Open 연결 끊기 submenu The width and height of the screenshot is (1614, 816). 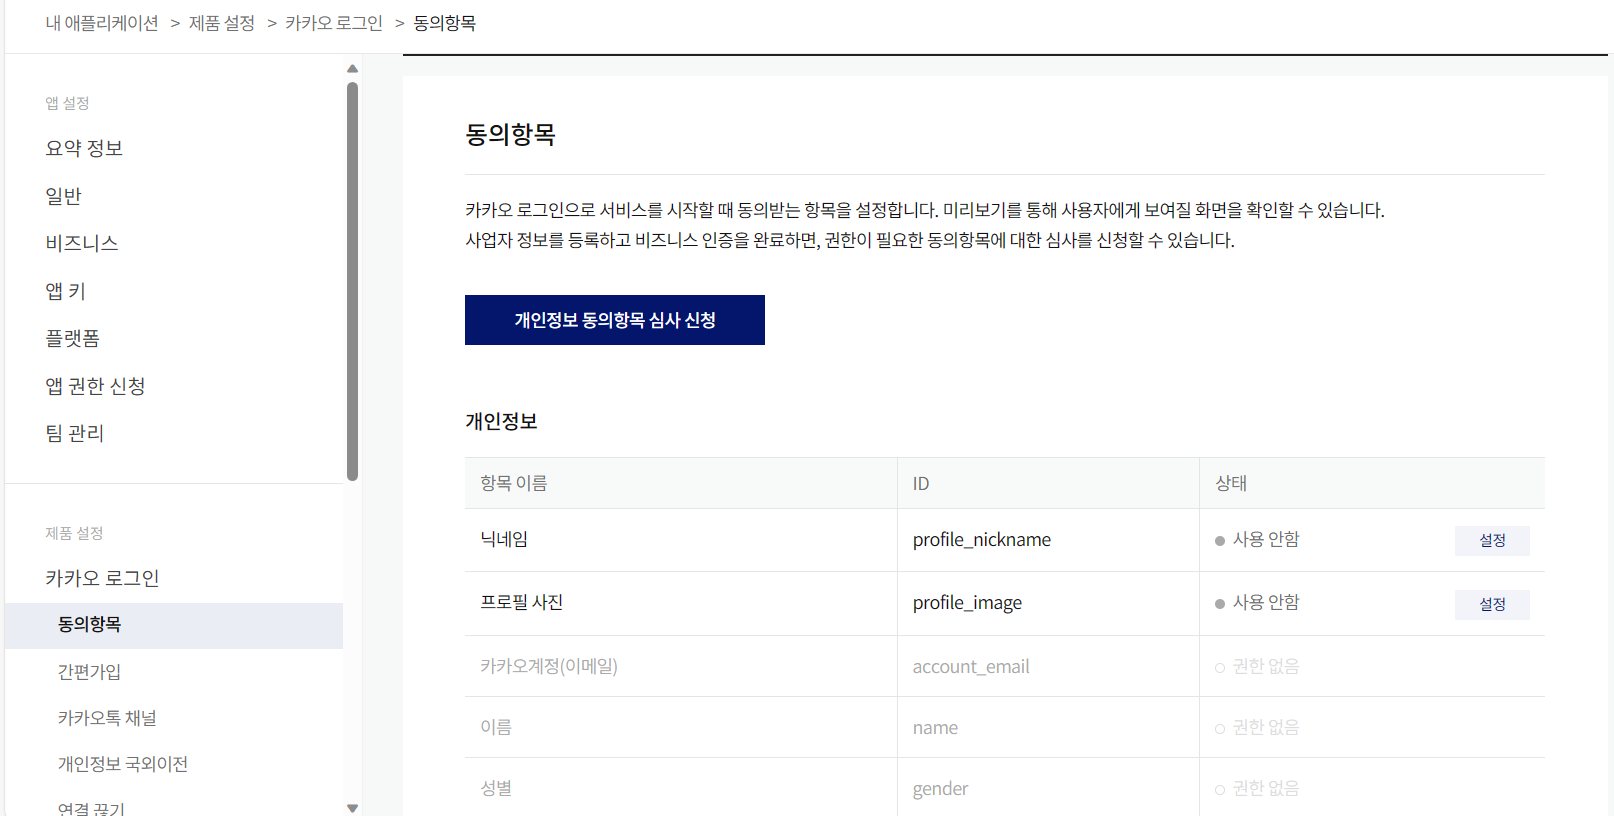91,808
